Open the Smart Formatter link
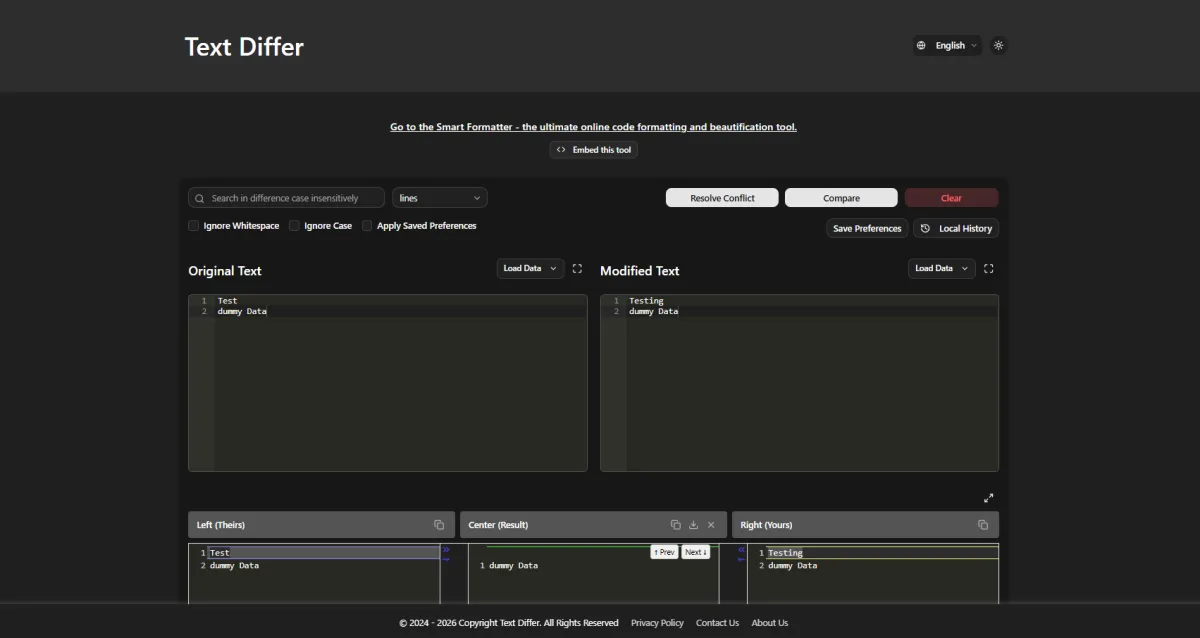Image resolution: width=1200 pixels, height=638 pixels. 593,127
